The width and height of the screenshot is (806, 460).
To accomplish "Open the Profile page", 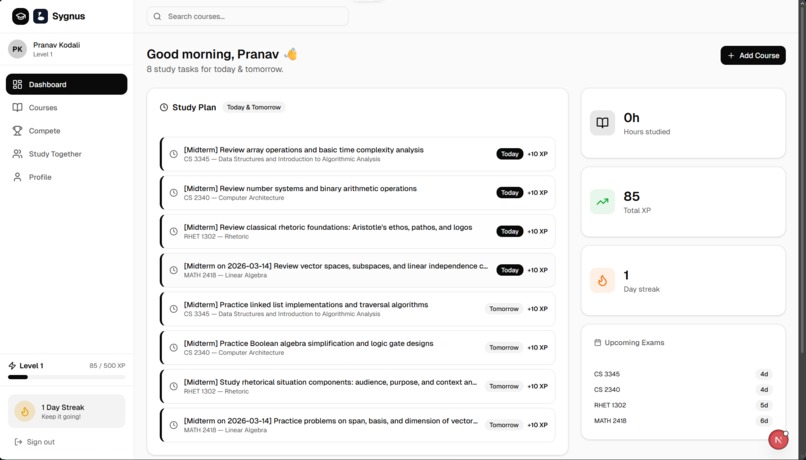I will tap(66, 177).
